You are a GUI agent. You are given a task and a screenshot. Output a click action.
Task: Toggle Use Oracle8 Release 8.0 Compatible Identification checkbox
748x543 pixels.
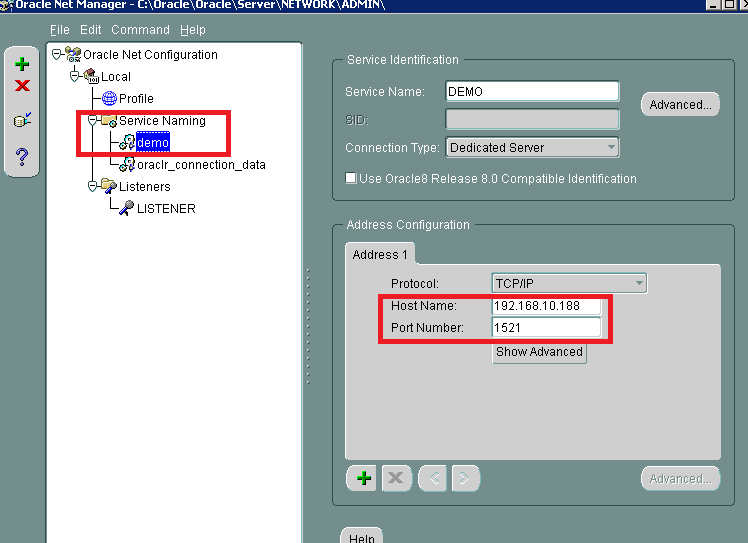pos(351,178)
